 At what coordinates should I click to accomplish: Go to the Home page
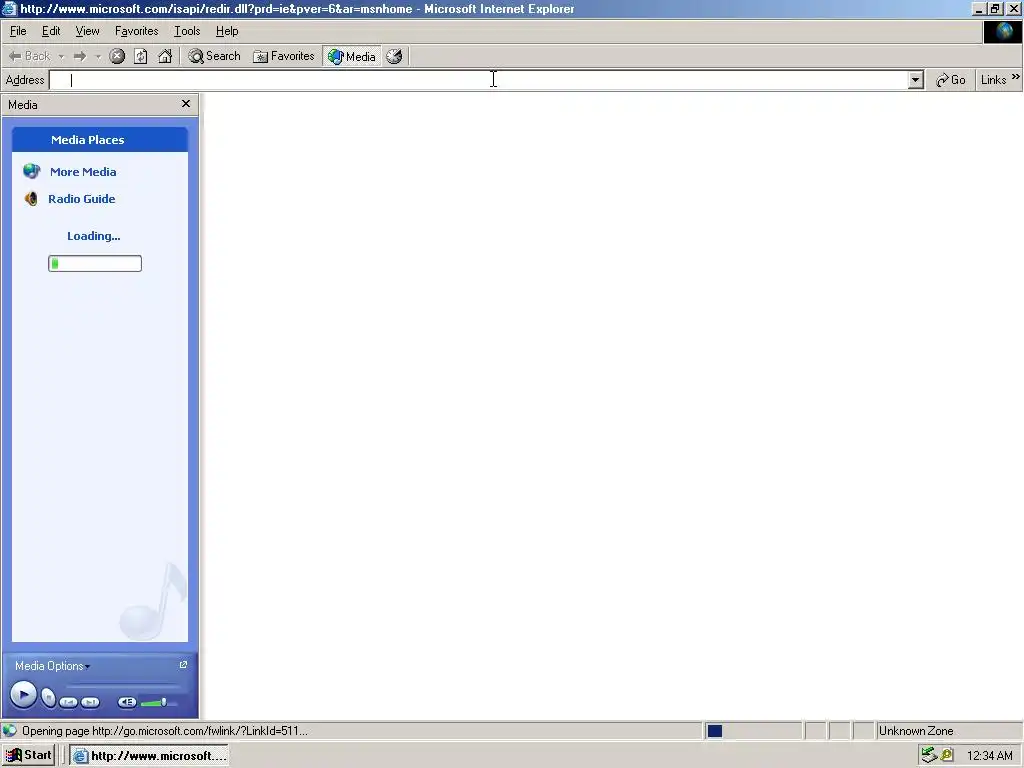tap(165, 56)
